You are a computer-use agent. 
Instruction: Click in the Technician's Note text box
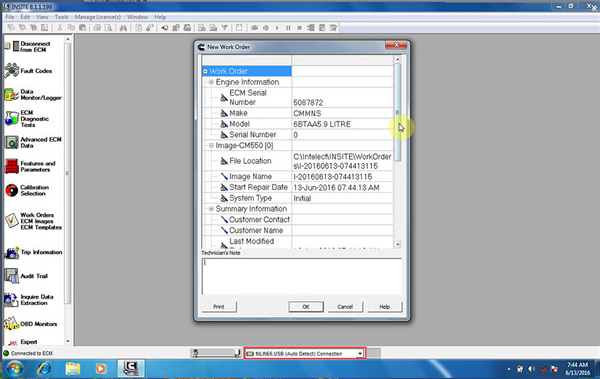point(302,276)
